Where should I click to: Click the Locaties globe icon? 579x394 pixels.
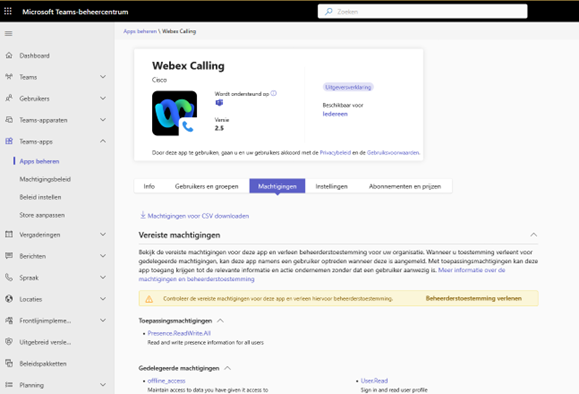pyautogui.click(x=9, y=299)
